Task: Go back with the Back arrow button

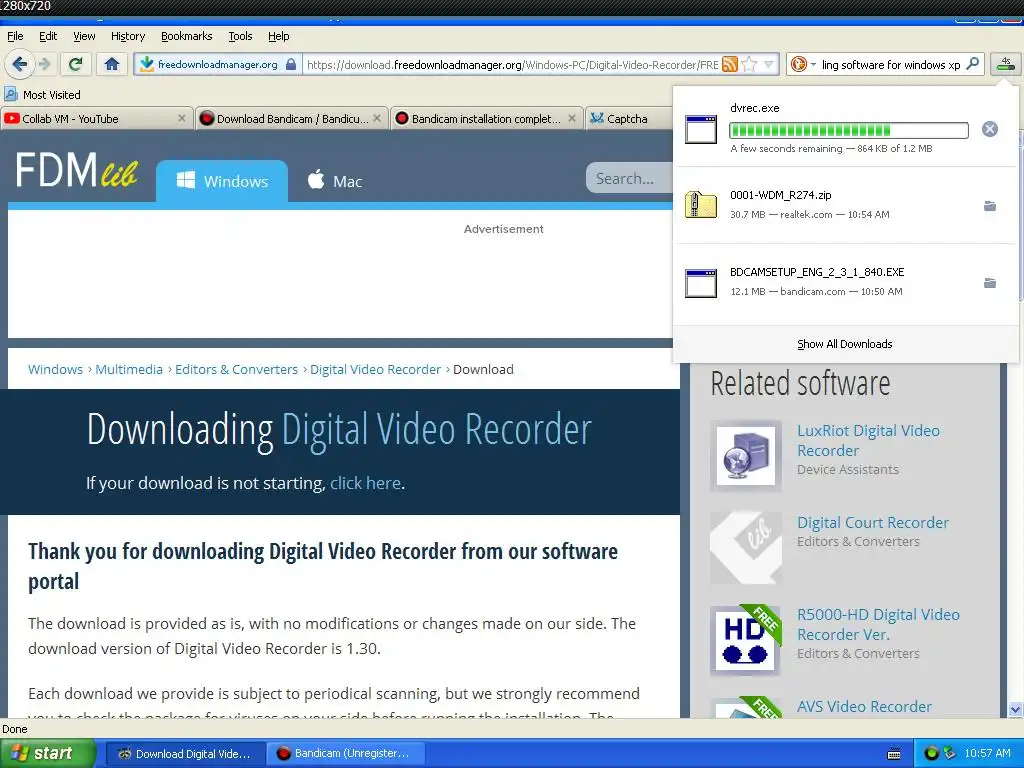Action: coord(19,64)
